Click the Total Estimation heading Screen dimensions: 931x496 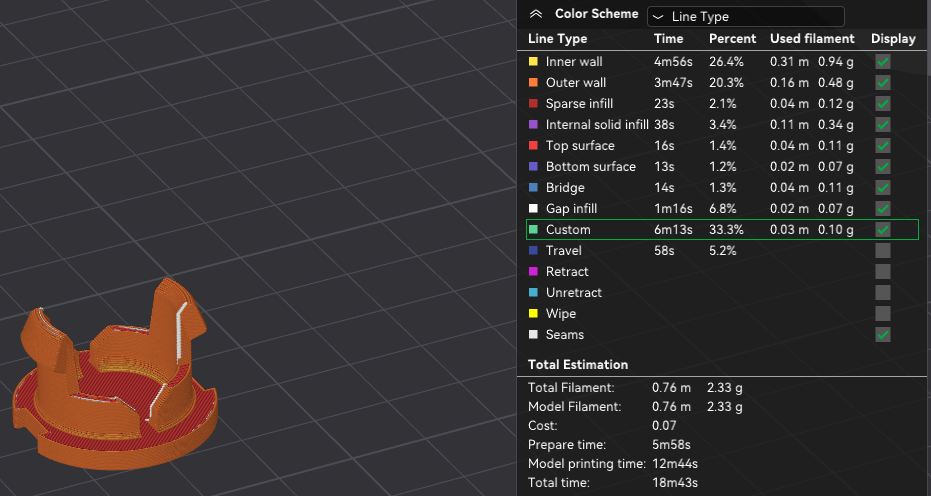pyautogui.click(x=578, y=365)
